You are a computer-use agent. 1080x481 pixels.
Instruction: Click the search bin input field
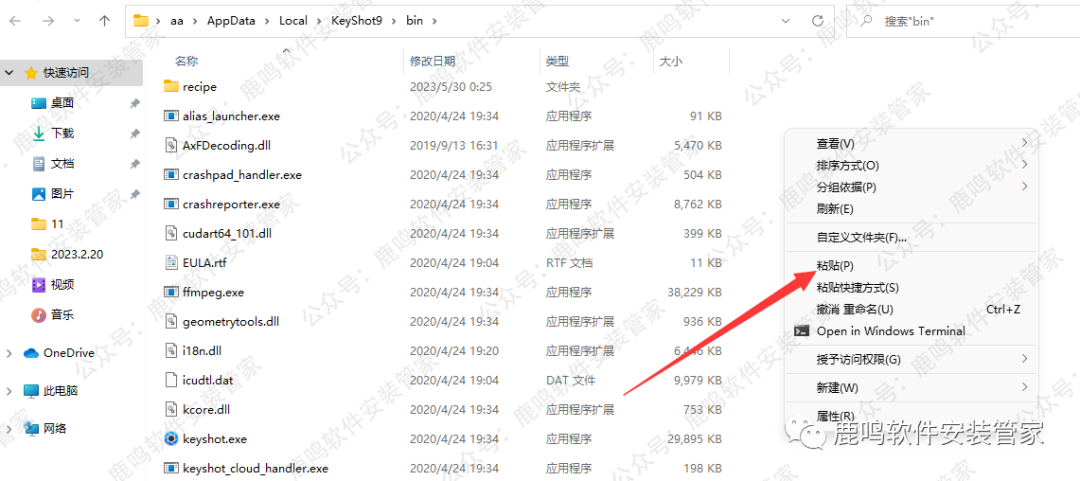point(960,20)
